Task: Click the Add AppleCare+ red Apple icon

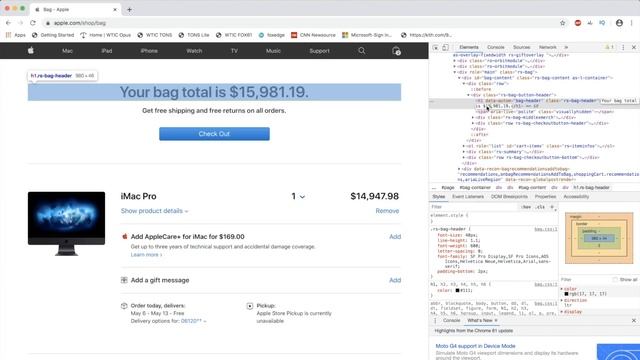Action: click(x=124, y=236)
